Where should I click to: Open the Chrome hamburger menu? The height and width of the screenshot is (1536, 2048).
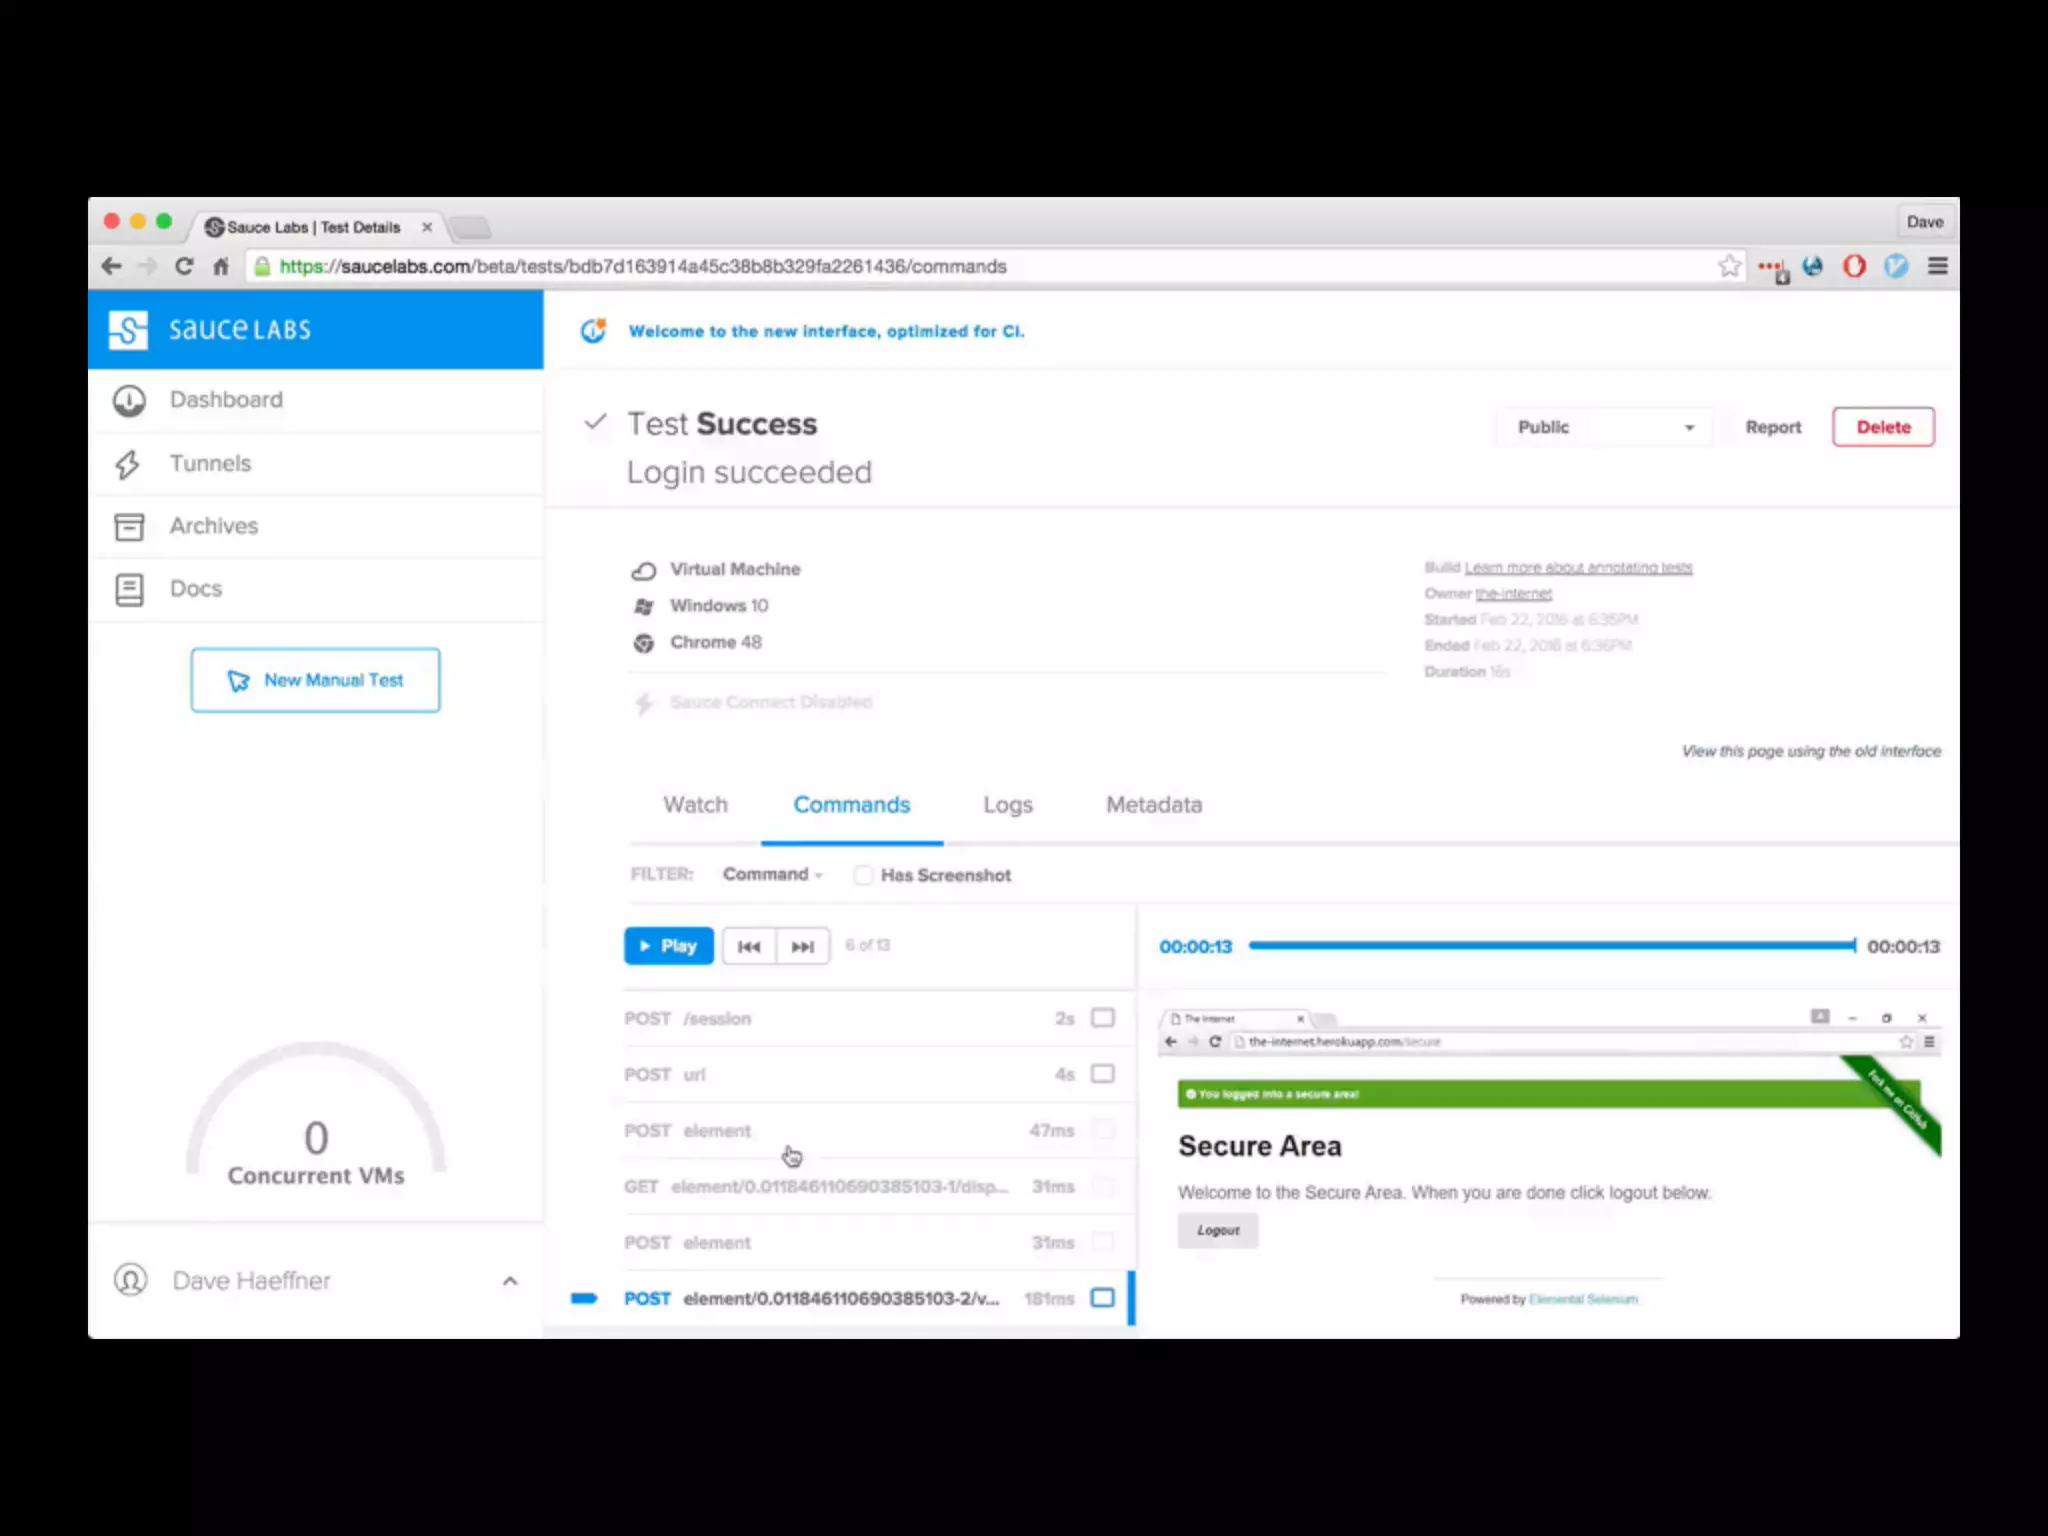[1937, 266]
